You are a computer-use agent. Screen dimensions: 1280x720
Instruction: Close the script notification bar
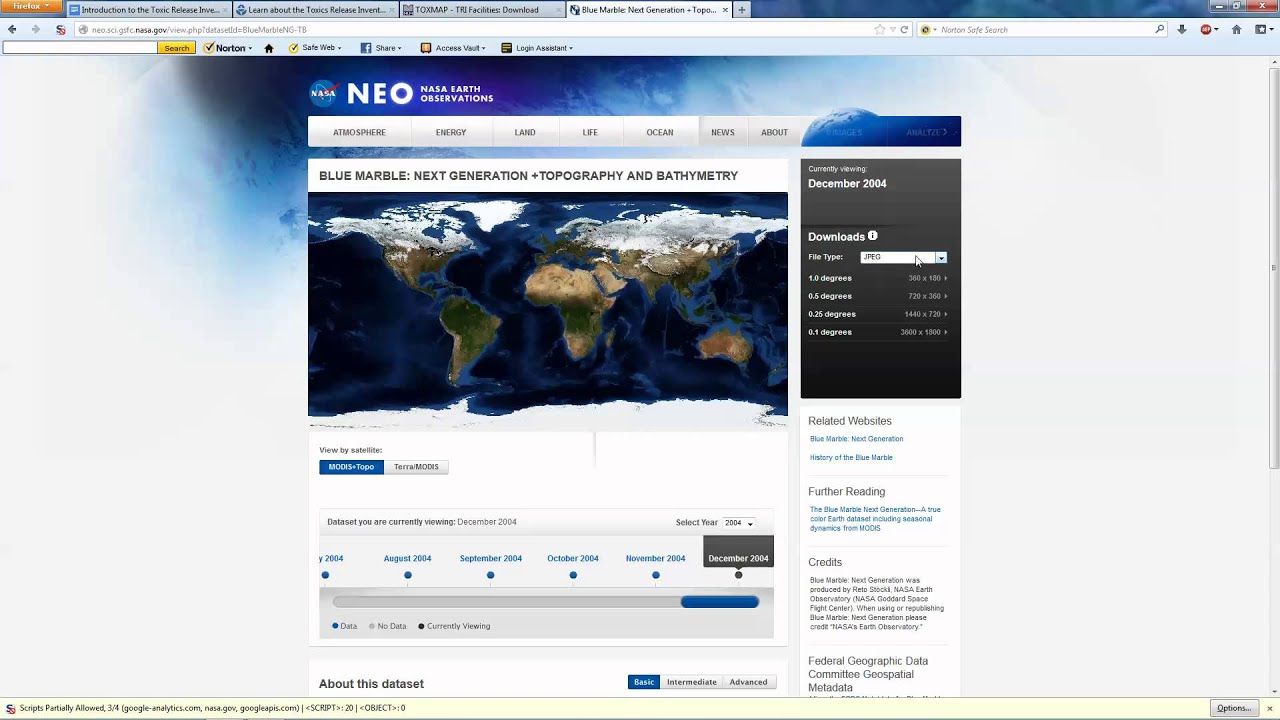point(1270,708)
